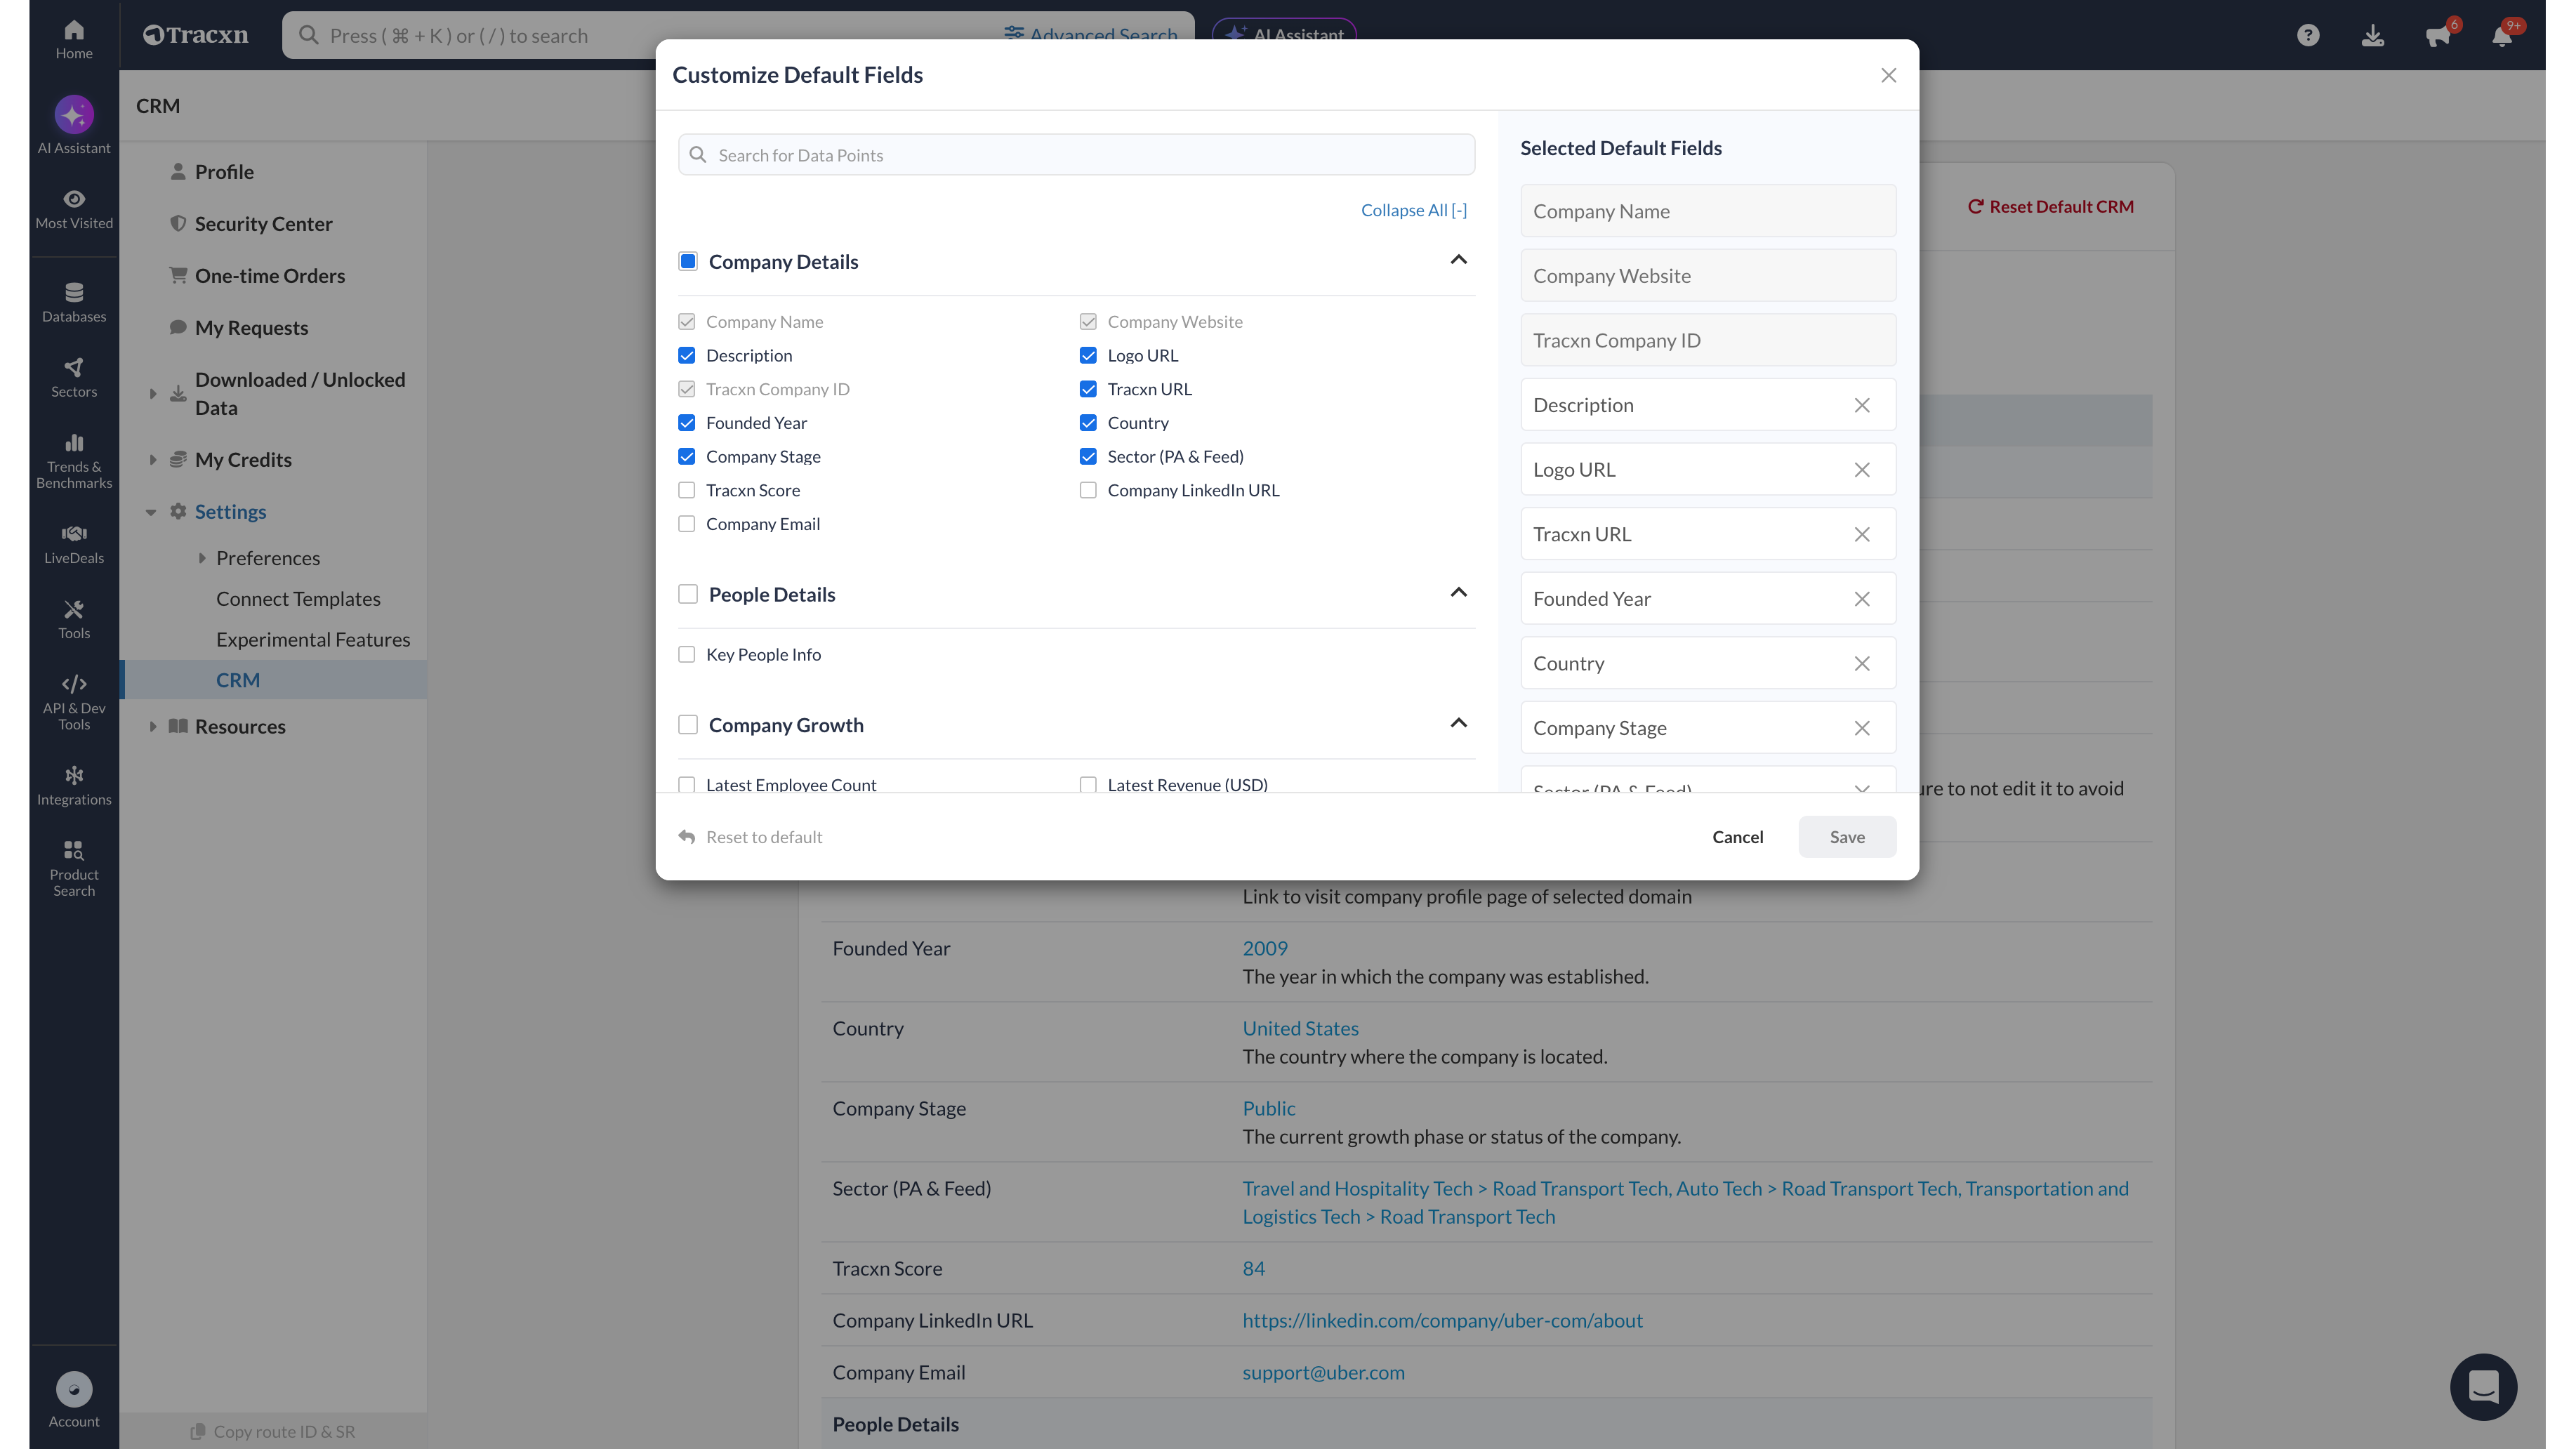Collapse the Company Growth section chevron
This screenshot has width=2576, height=1449.
1459,723
